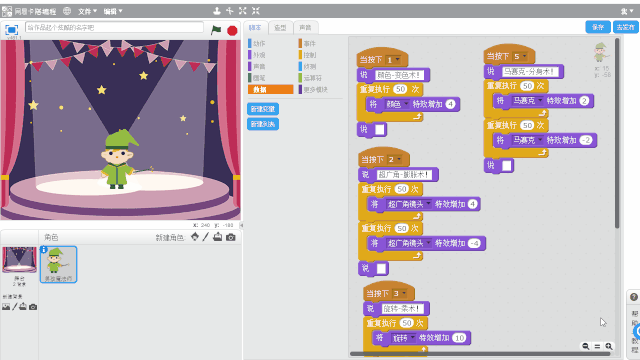Screen dimensions: 640x360
Task: Switch to the 脚本 tab
Action: pyautogui.click(x=255, y=27)
